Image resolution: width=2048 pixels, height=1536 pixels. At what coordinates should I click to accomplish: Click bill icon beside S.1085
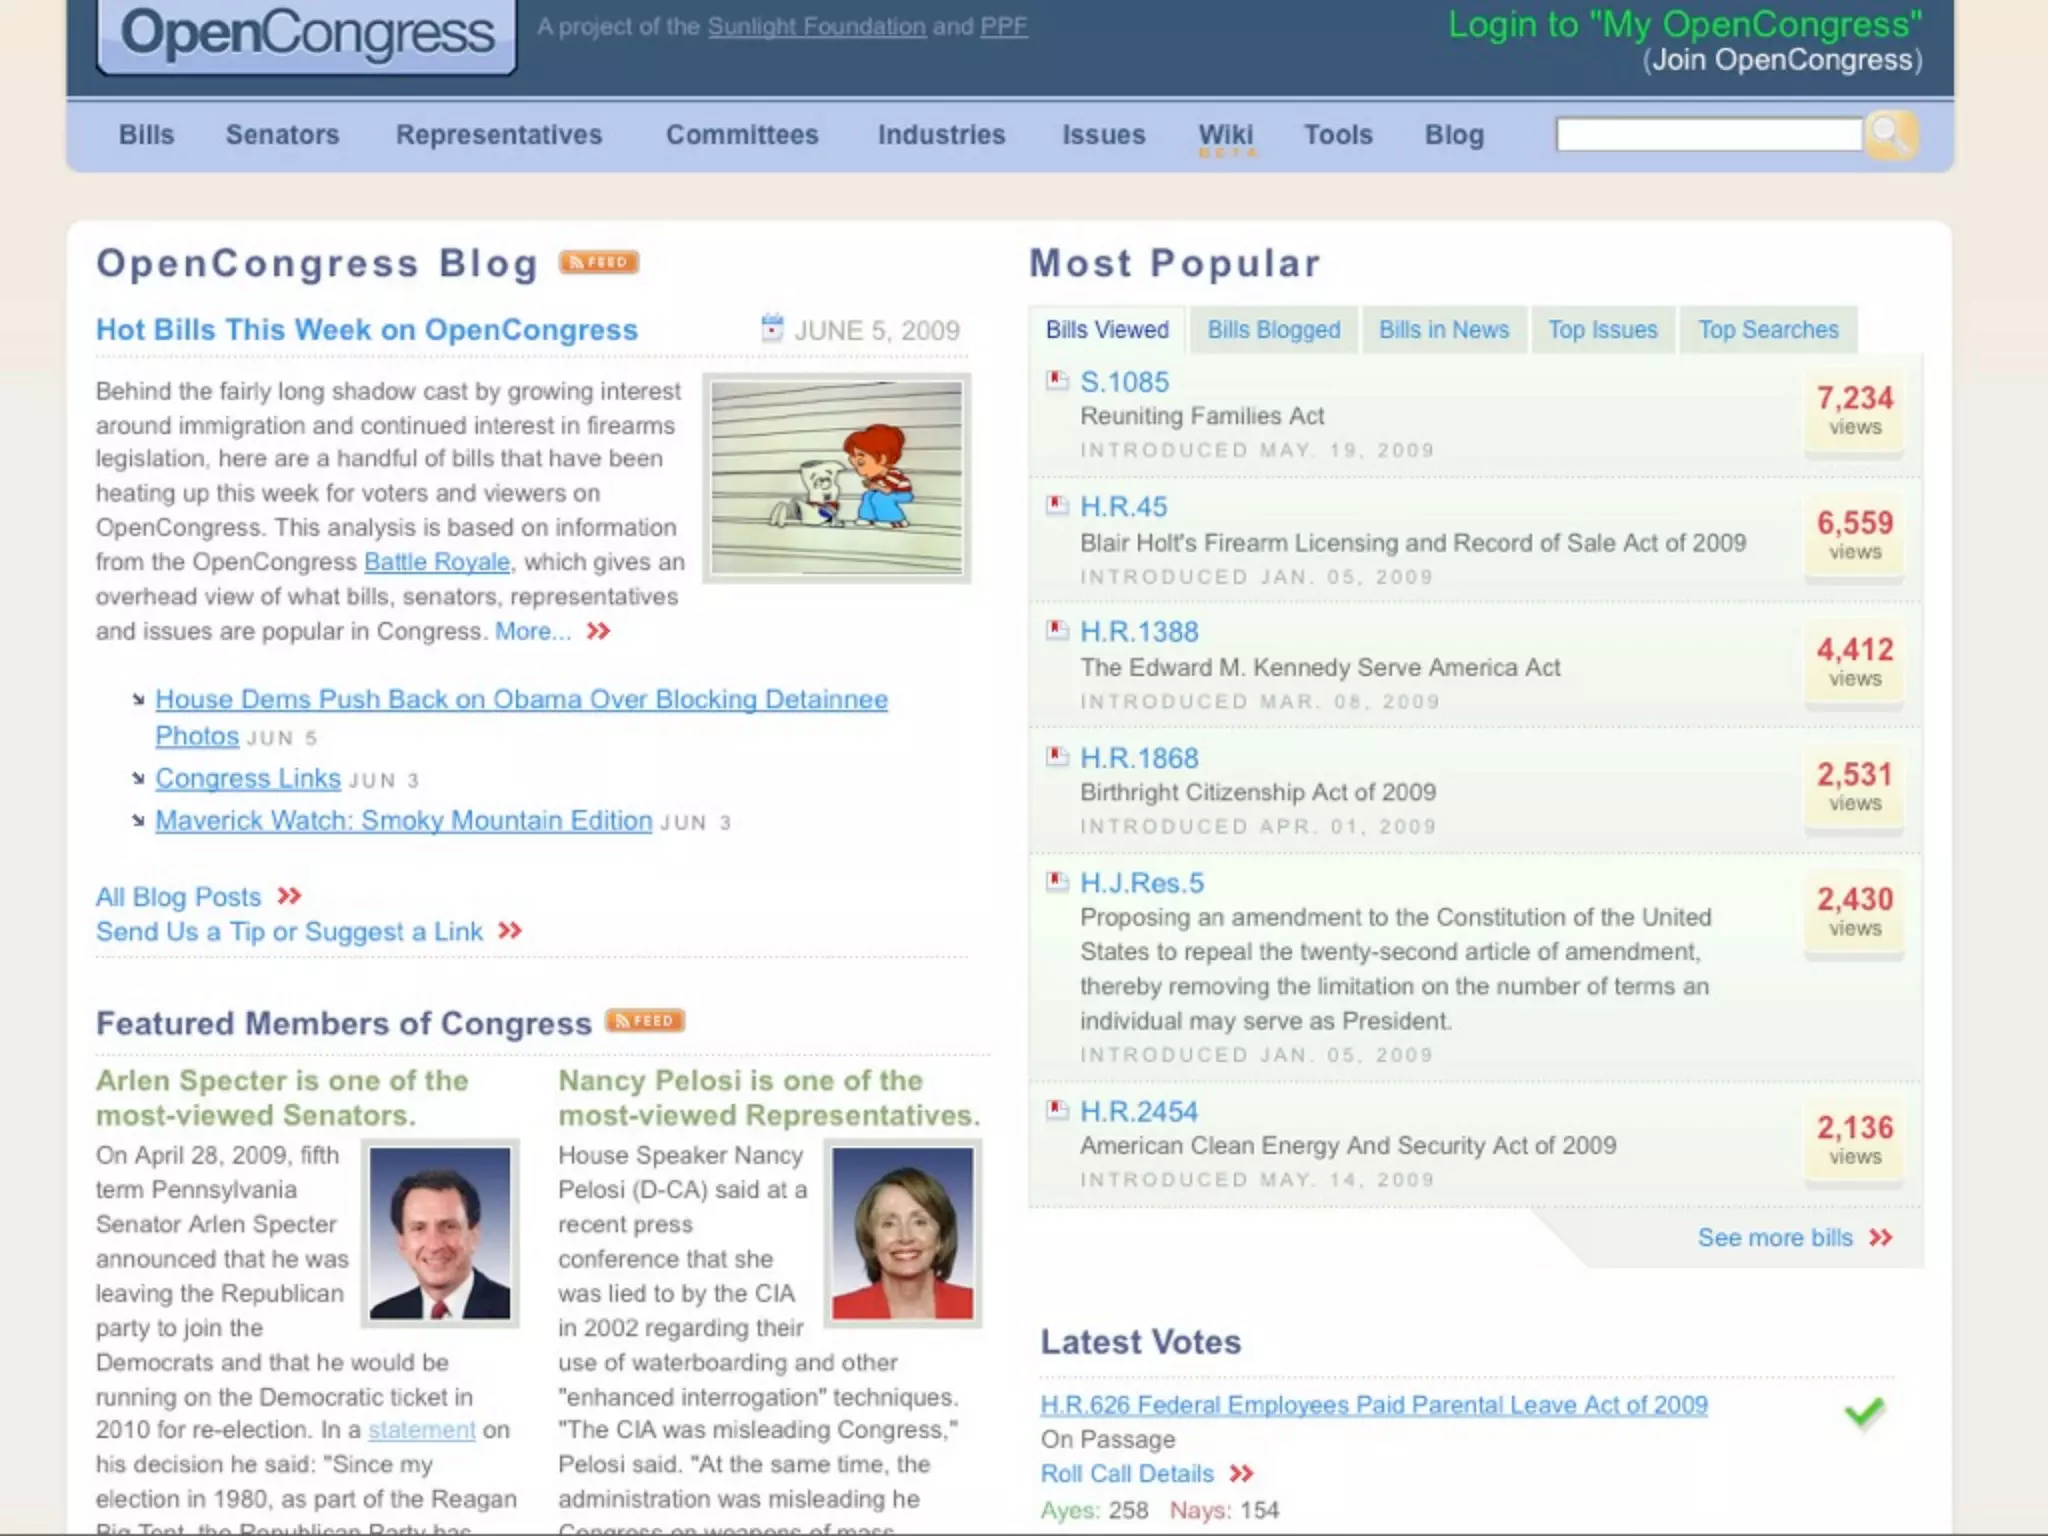(1057, 380)
